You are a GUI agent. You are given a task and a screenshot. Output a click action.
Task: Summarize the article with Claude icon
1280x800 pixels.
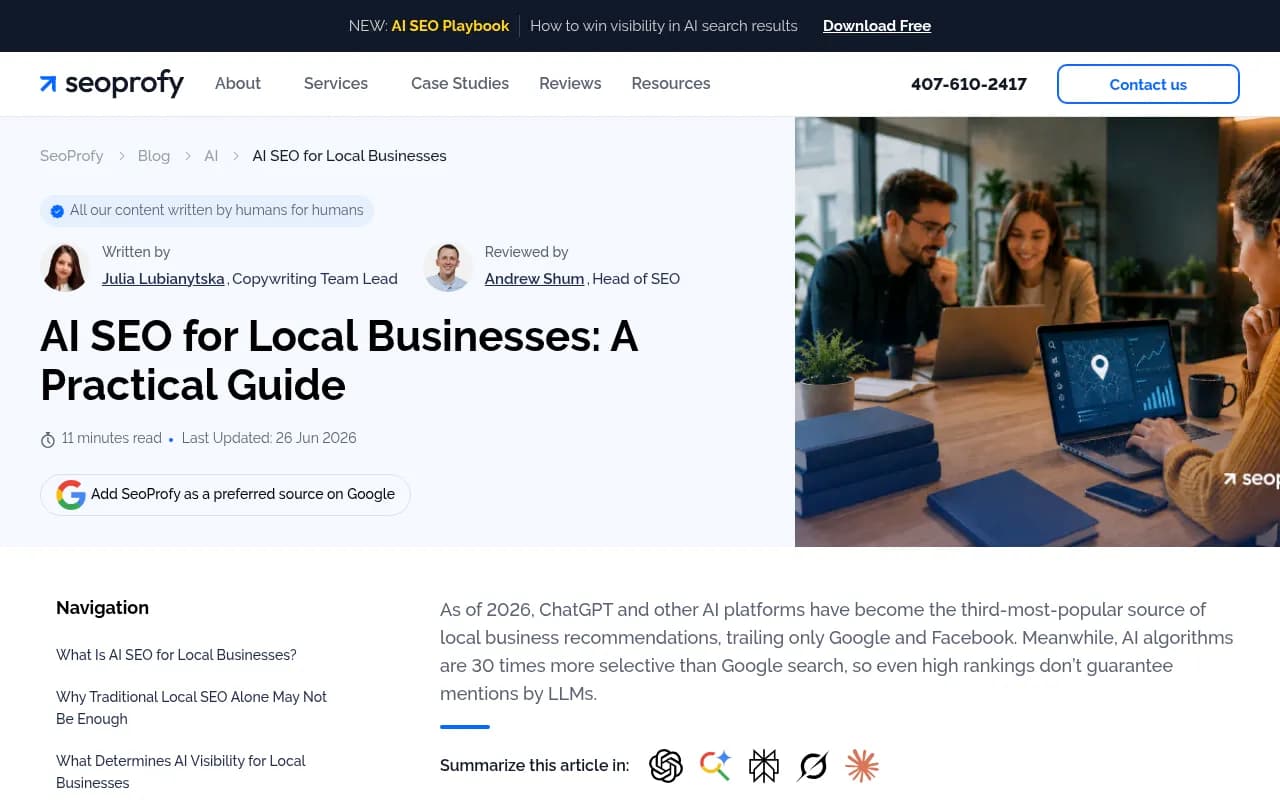[x=862, y=766]
